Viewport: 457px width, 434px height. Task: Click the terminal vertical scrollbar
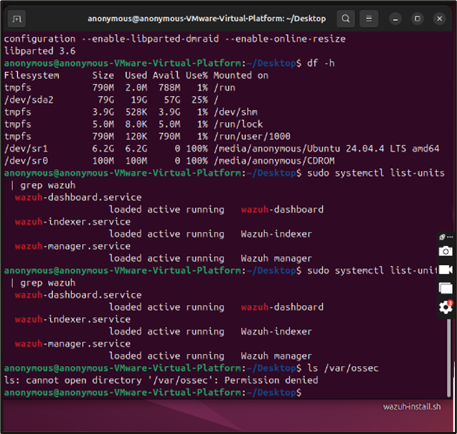click(x=449, y=357)
